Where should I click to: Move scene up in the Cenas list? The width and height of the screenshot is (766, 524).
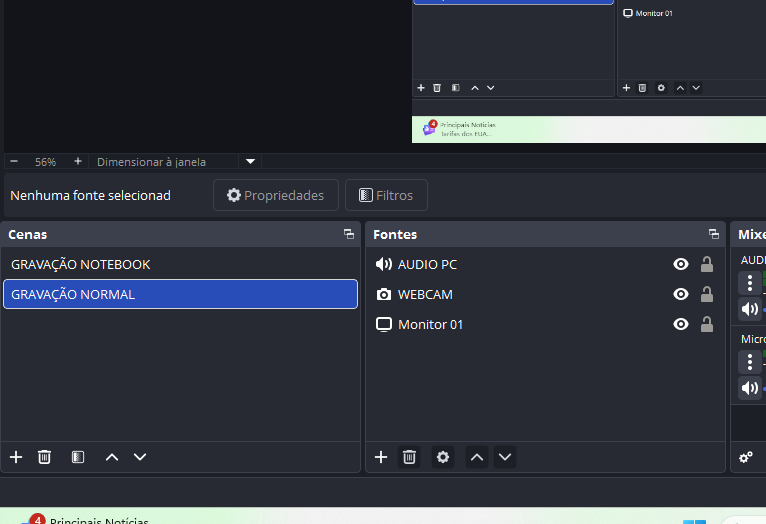coord(112,457)
